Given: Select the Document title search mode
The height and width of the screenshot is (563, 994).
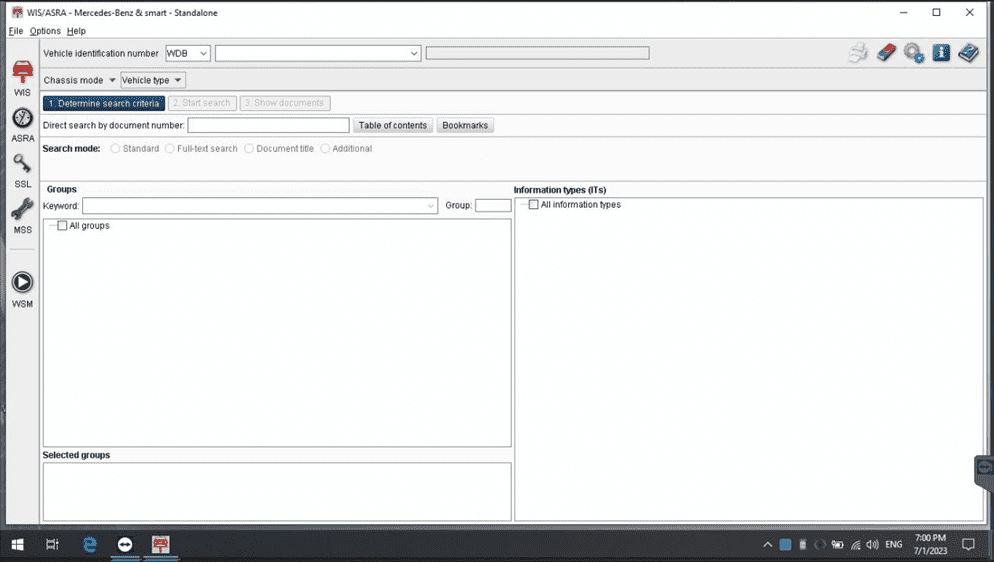Looking at the screenshot, I should tap(248, 148).
